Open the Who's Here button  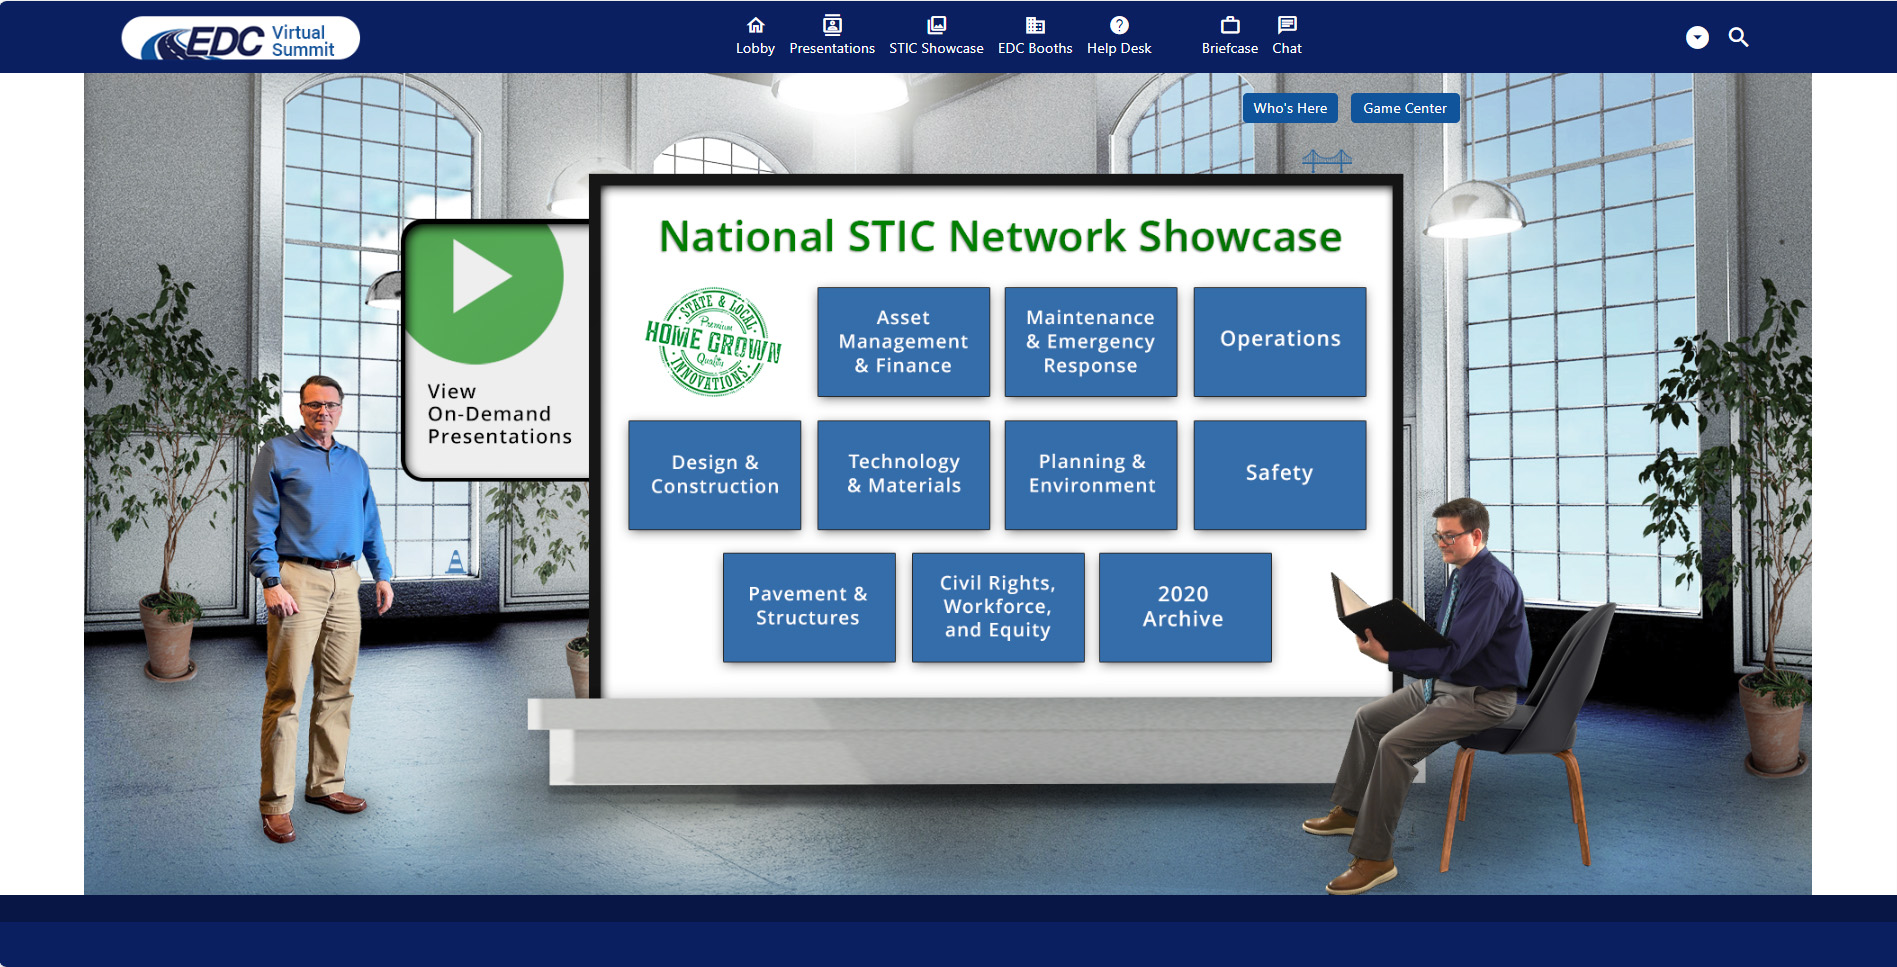(1290, 108)
